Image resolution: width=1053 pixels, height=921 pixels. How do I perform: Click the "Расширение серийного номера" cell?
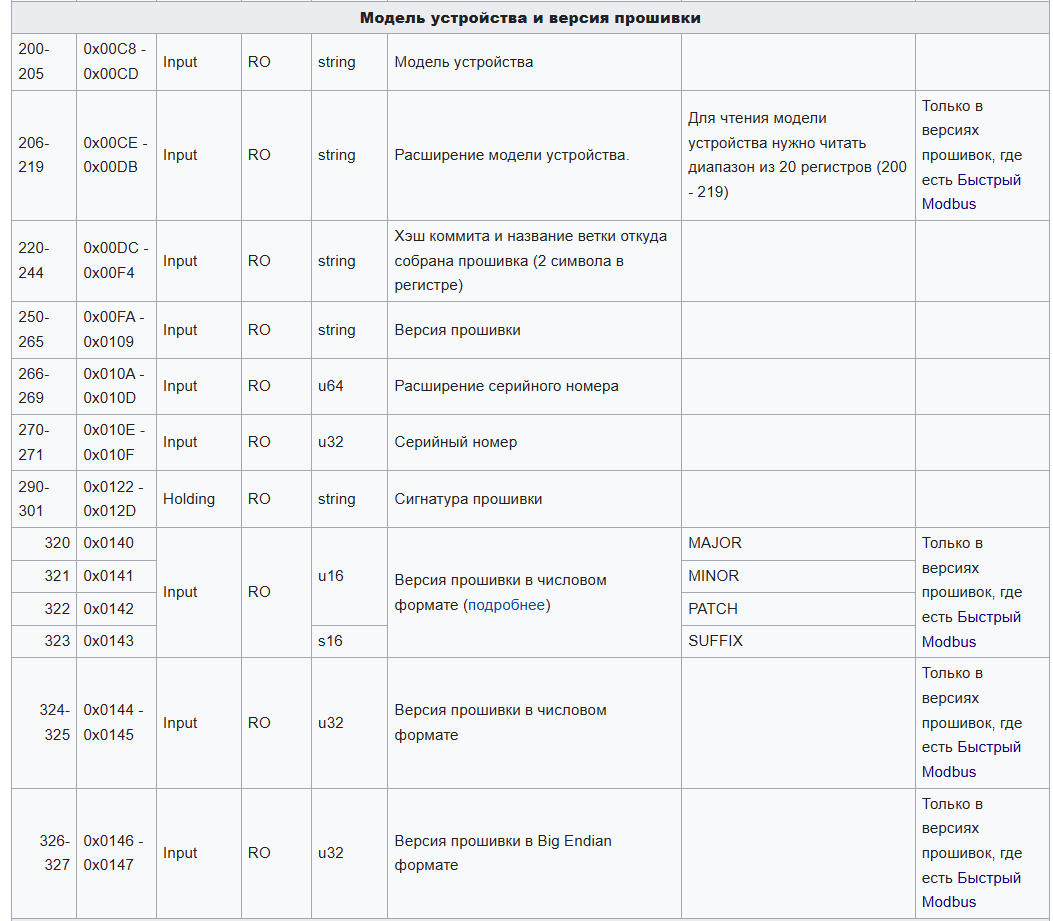point(506,386)
